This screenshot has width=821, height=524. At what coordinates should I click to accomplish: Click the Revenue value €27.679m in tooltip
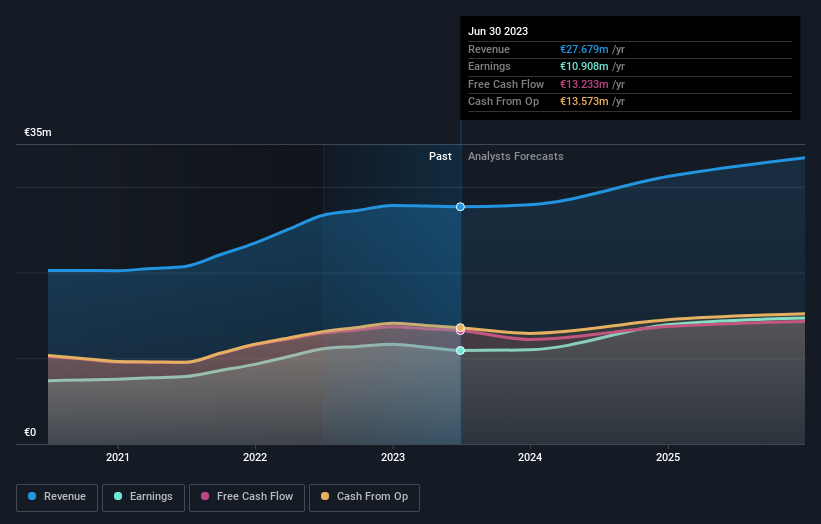tap(584, 49)
